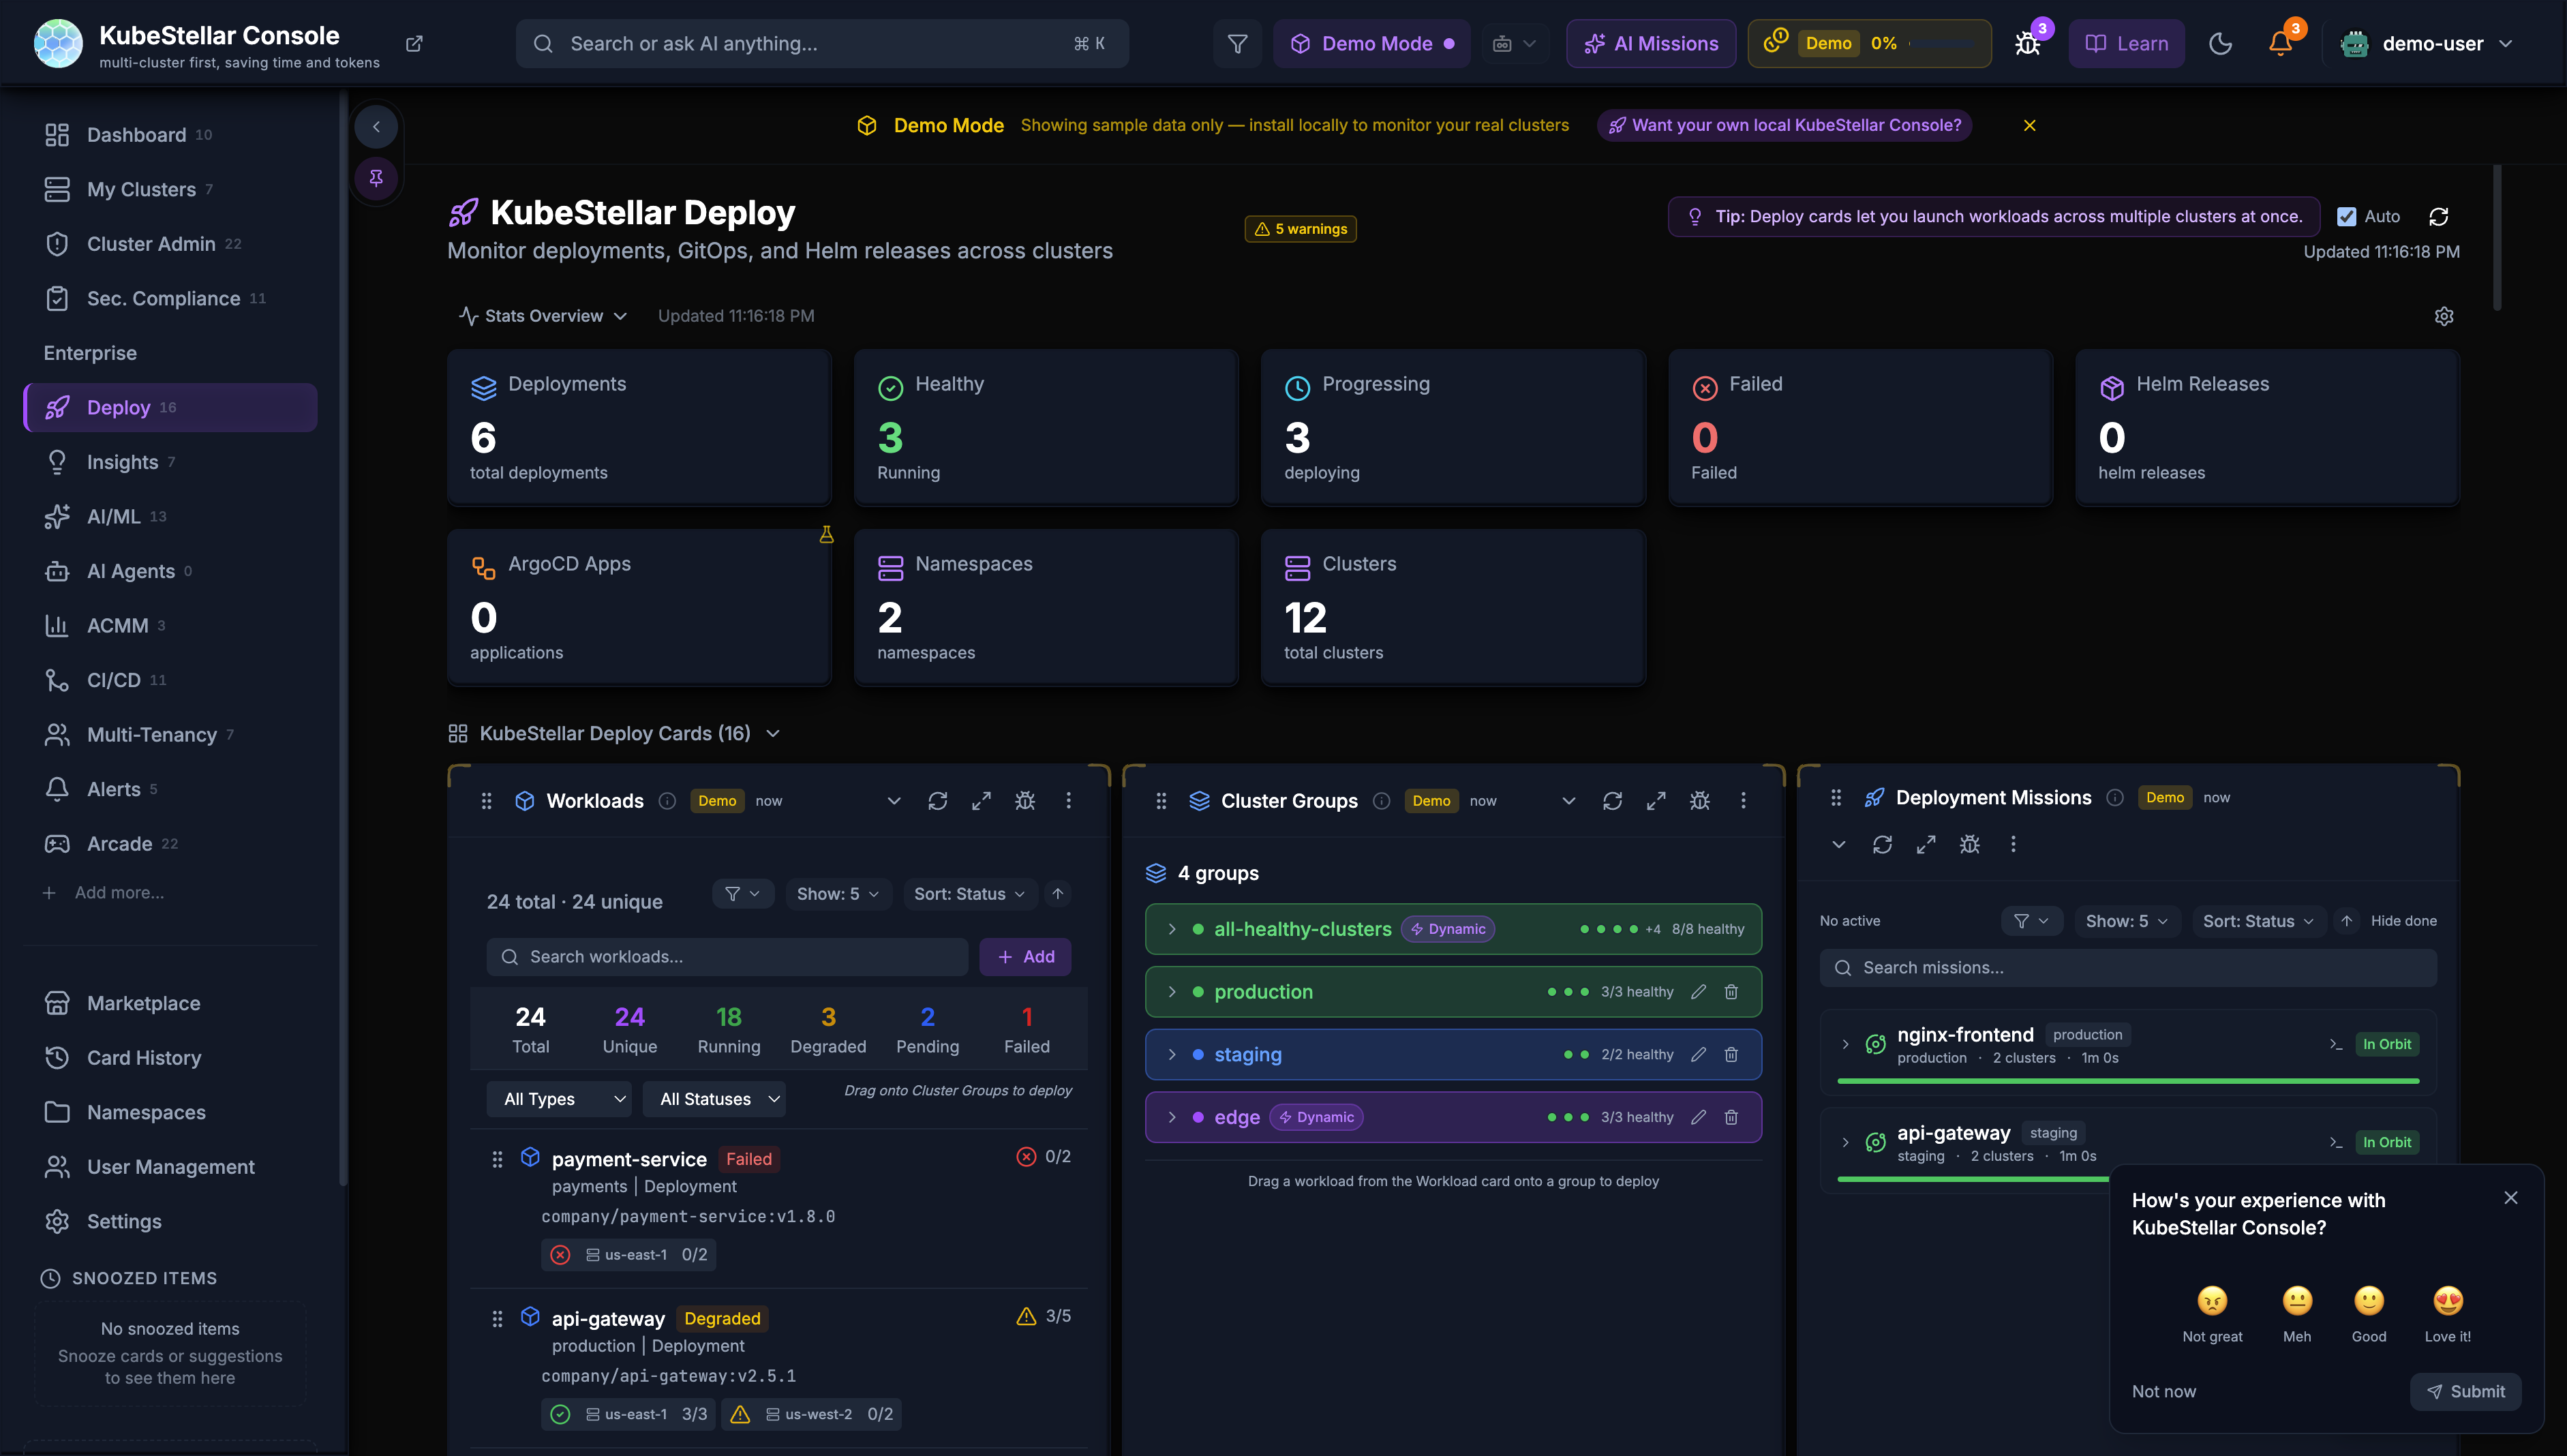Delete the staging cluster group
2567x1456 pixels.
click(1731, 1055)
